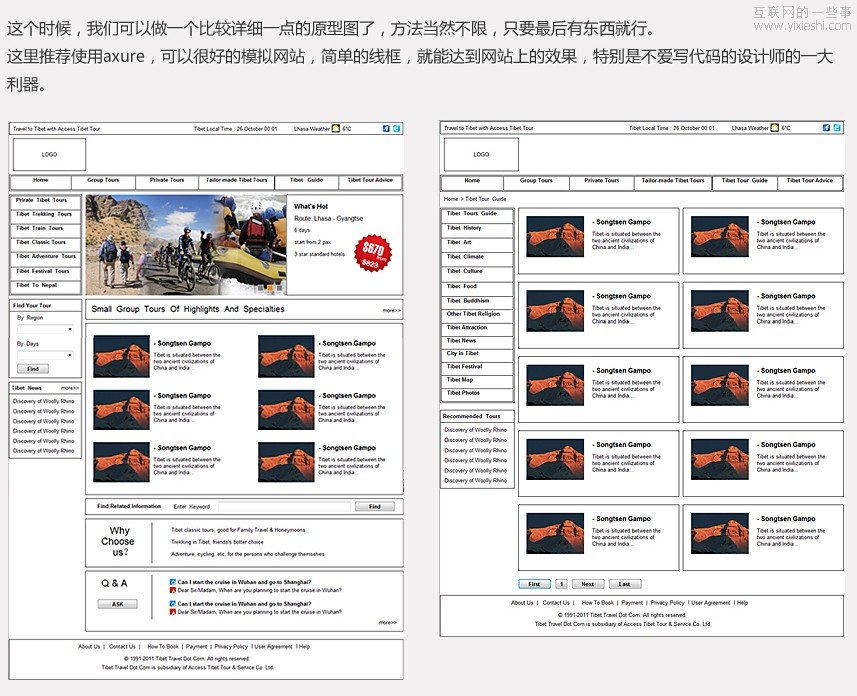Select Tibet Trekking Tours in the left sidebar
The width and height of the screenshot is (857, 696).
tap(44, 213)
